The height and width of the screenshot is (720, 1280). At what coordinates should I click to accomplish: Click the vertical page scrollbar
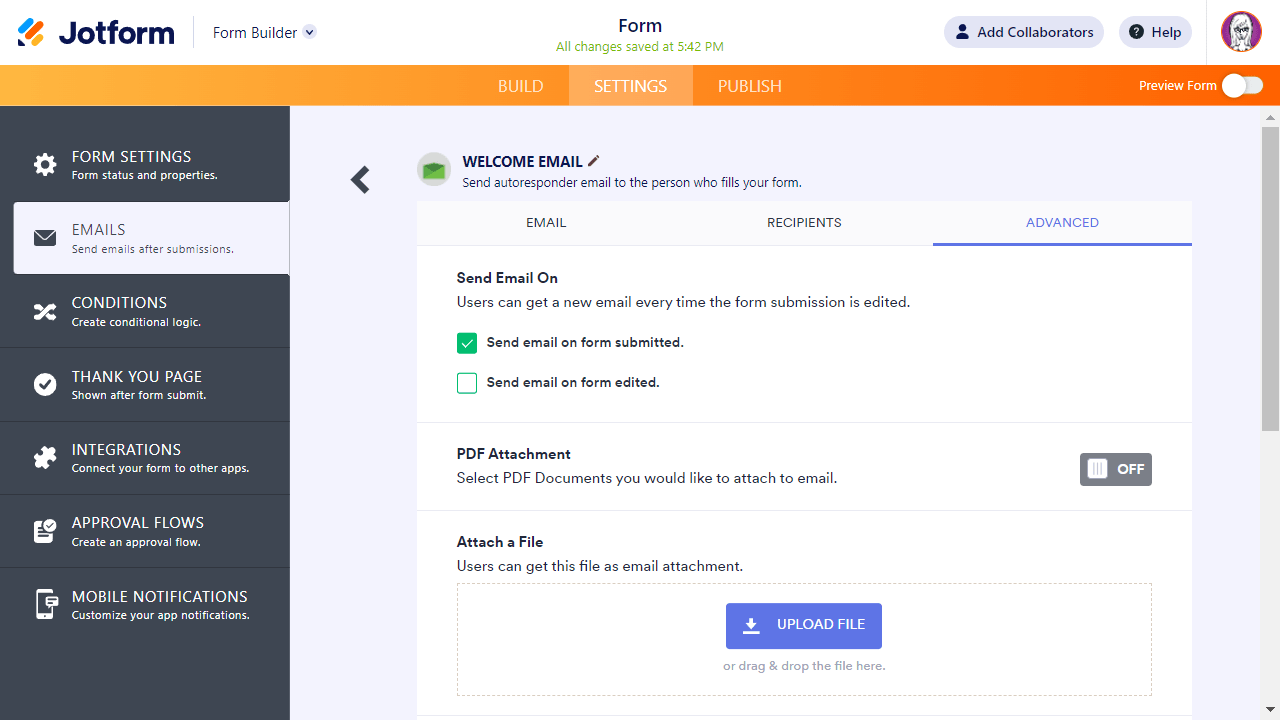coord(1270,280)
